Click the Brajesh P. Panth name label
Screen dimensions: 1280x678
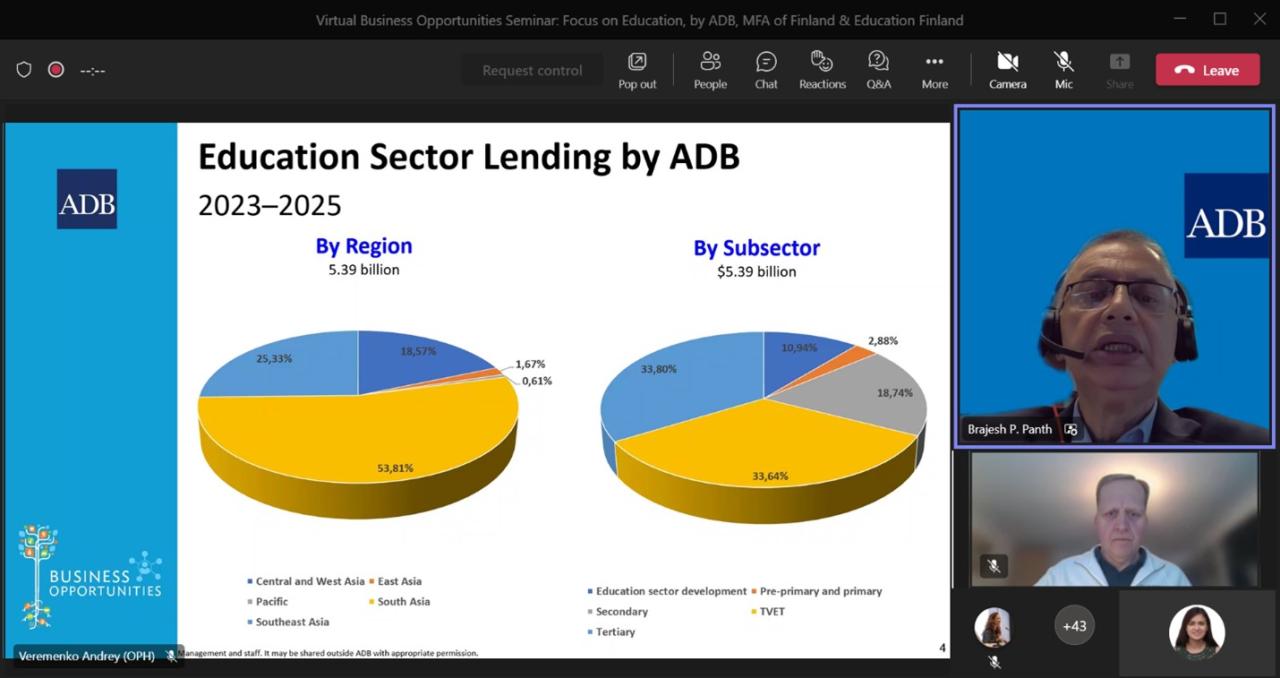pyautogui.click(x=1010, y=429)
